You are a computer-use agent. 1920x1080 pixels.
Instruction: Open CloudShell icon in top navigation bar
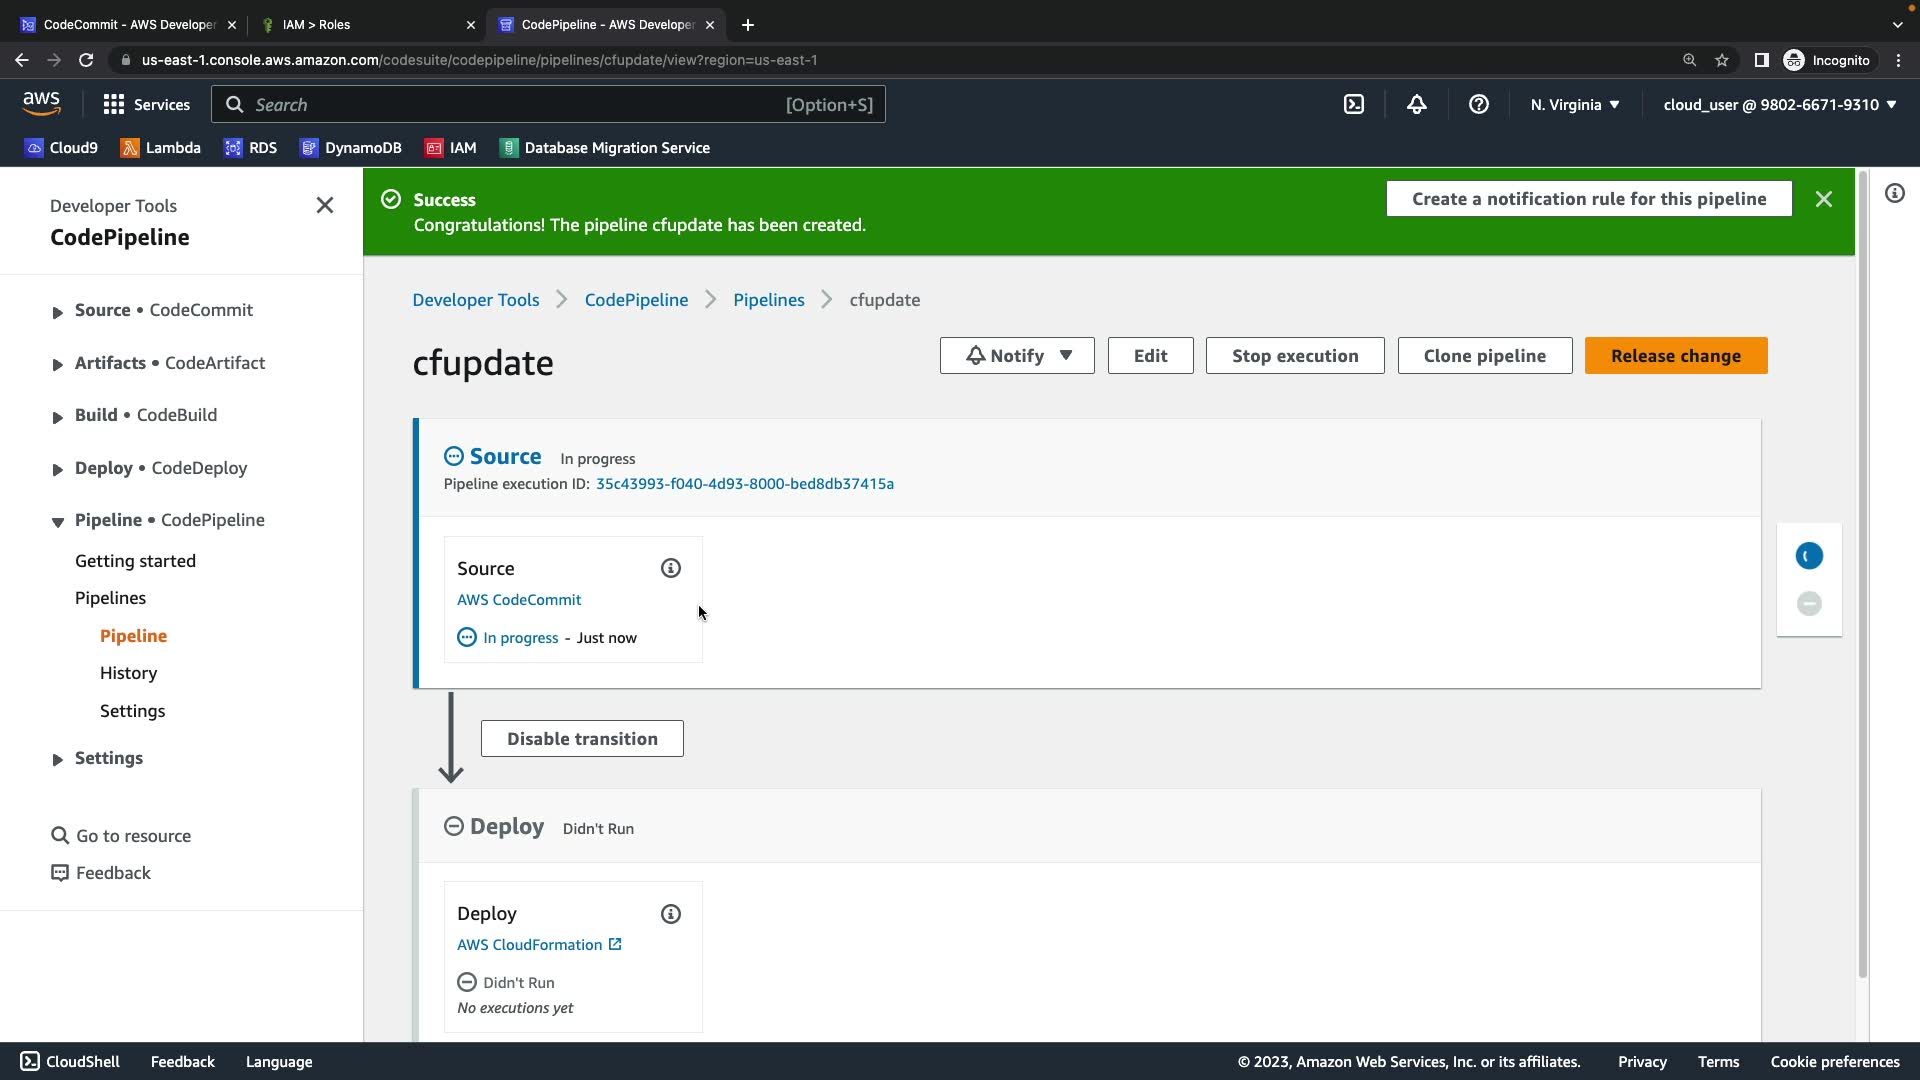pos(1353,105)
